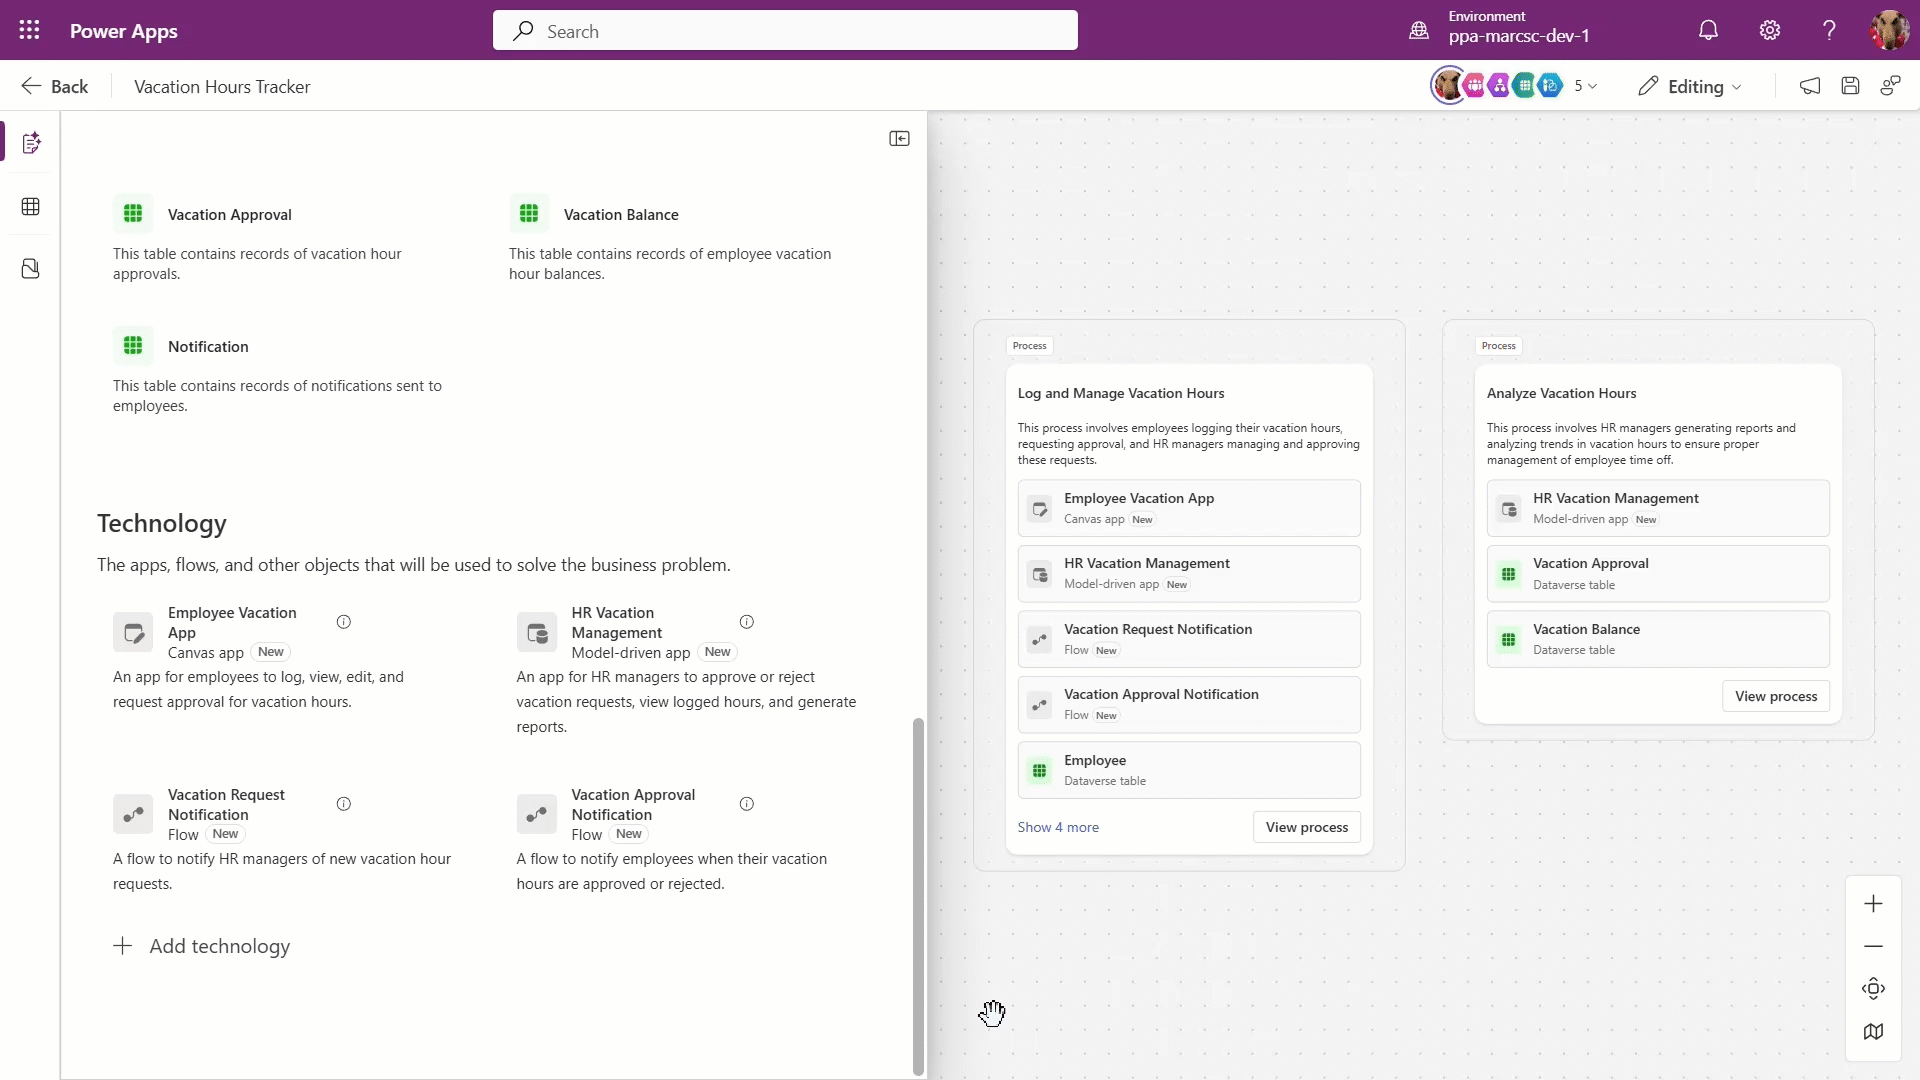Image resolution: width=1920 pixels, height=1080 pixels.
Task: Click Add technology
Action: 201,945
